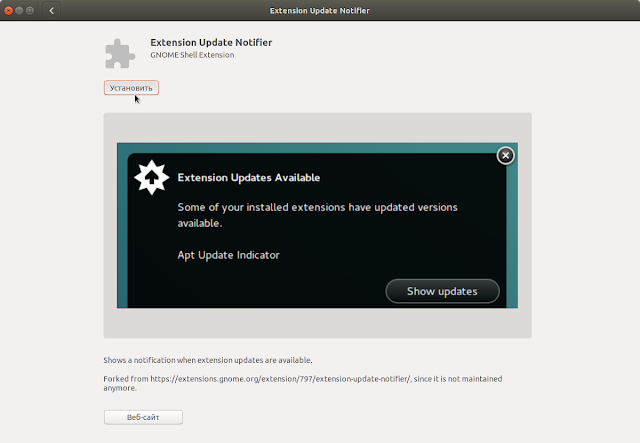This screenshot has width=640, height=443.
Task: Go back using the header arrow
Action: [51, 11]
